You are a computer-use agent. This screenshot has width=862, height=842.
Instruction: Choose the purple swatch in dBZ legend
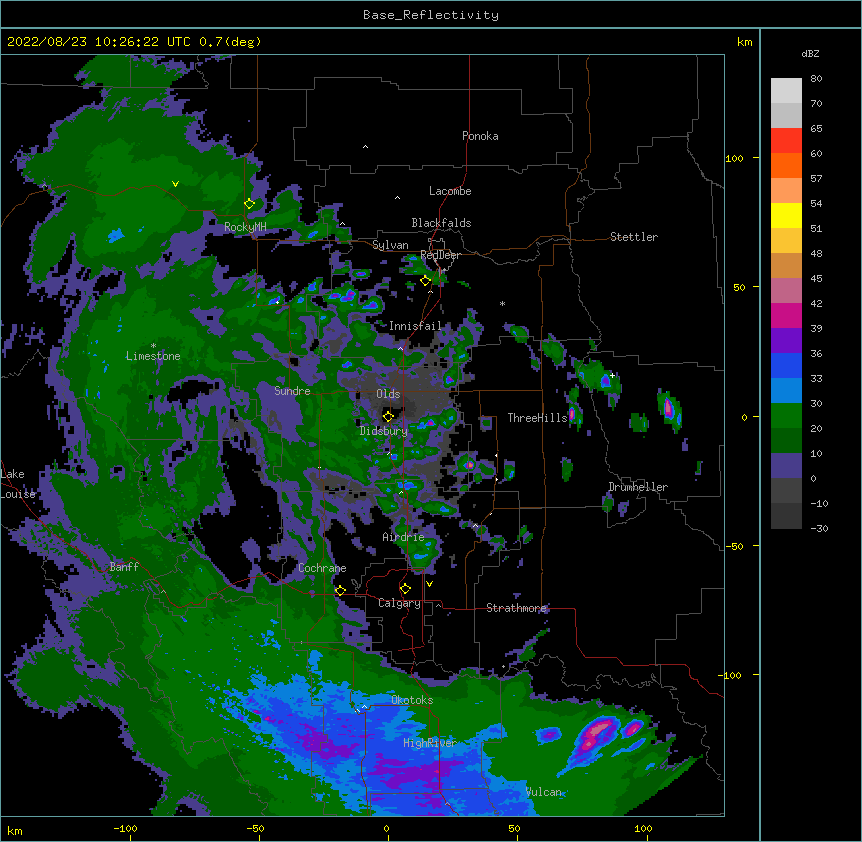click(786, 341)
